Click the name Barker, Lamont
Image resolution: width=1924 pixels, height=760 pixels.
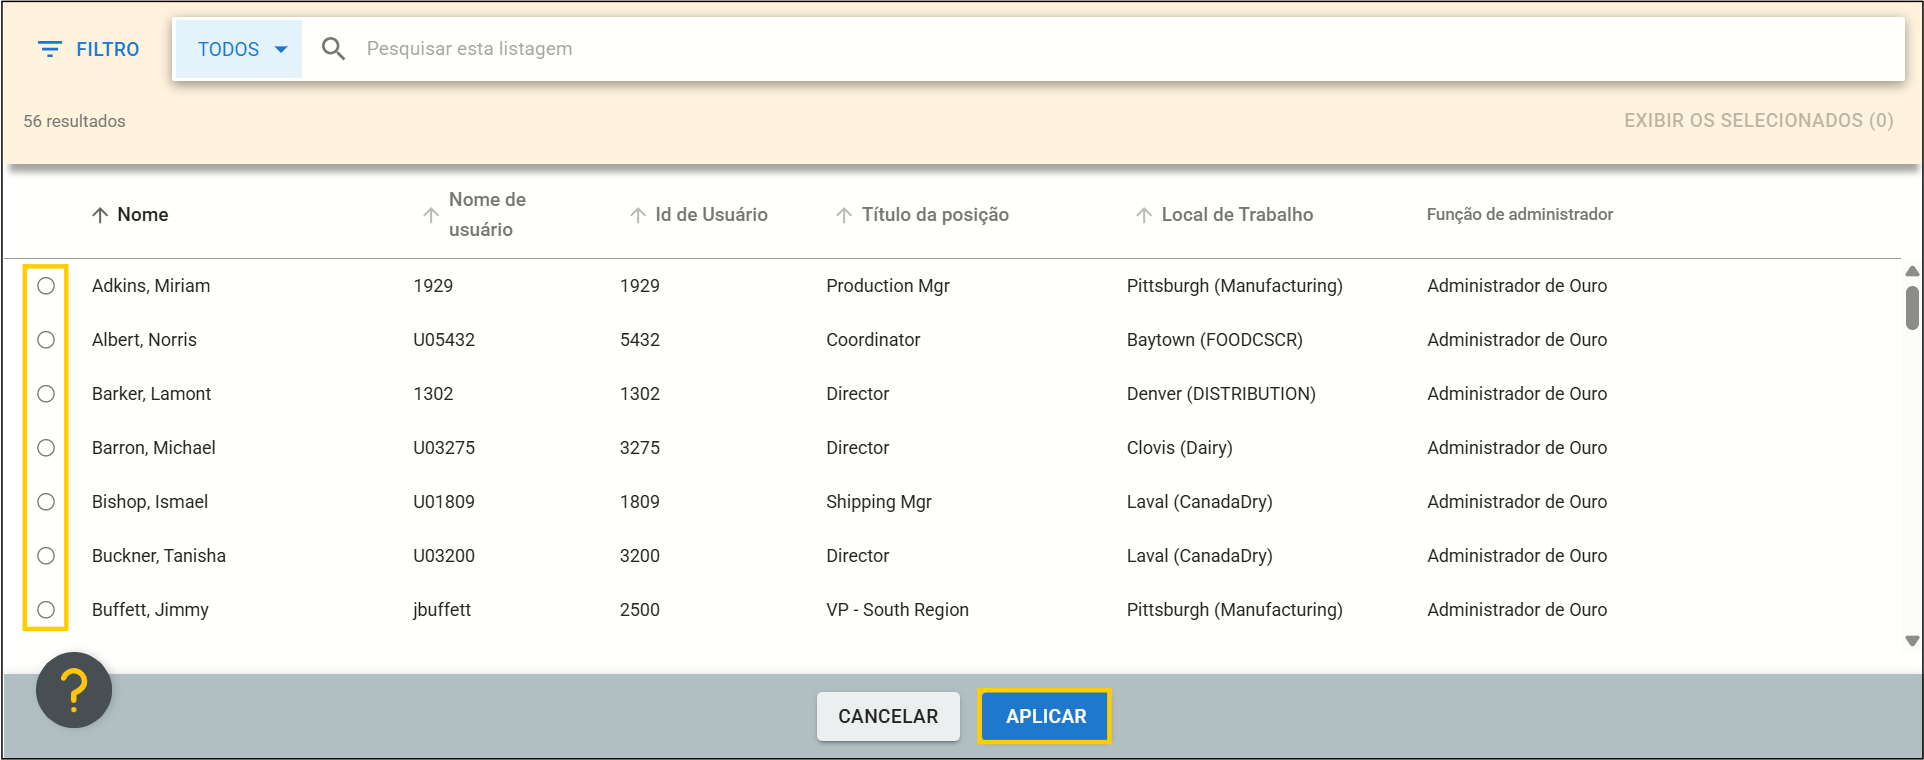[x=151, y=394]
